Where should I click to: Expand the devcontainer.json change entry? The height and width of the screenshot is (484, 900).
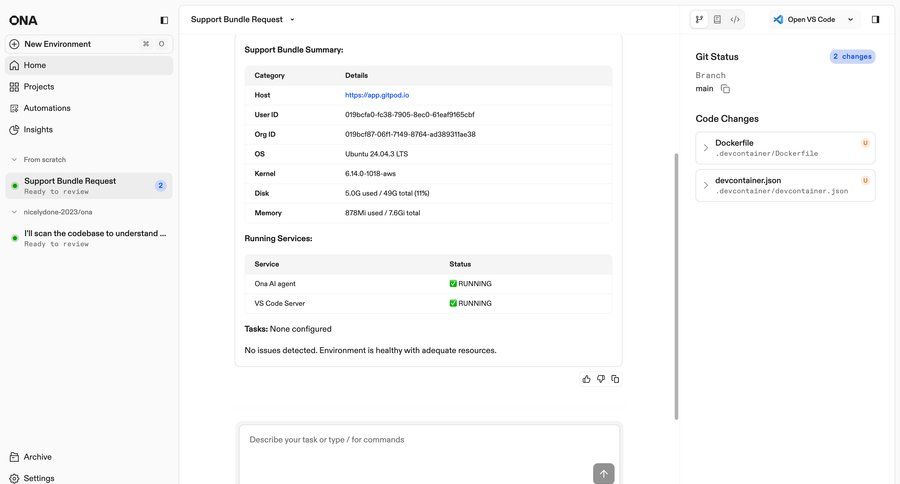point(706,185)
